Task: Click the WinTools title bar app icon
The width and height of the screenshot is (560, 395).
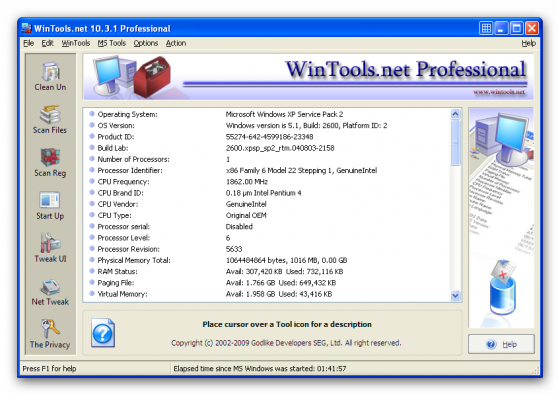Action: (x=26, y=28)
